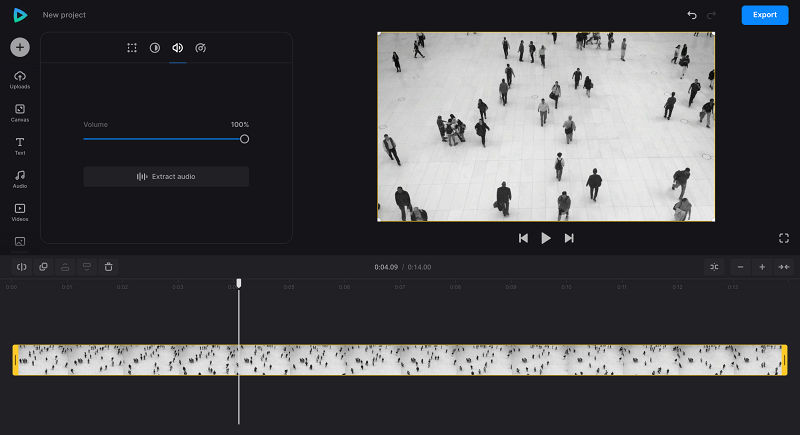Open the Text sidebar panel

20,146
